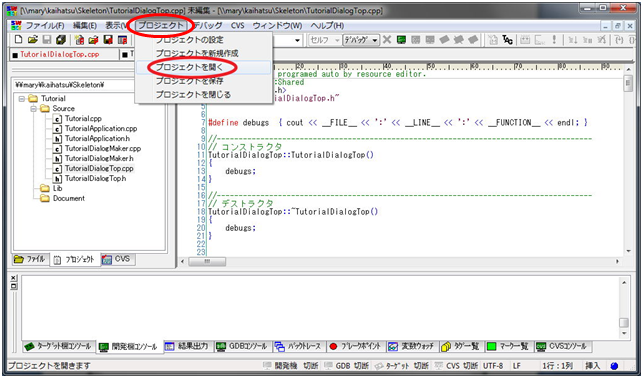The image size is (643, 378).
Task: Click the path field showing ¥¥mary¥kaihatsu¥Skeleton¥
Action: click(x=74, y=85)
